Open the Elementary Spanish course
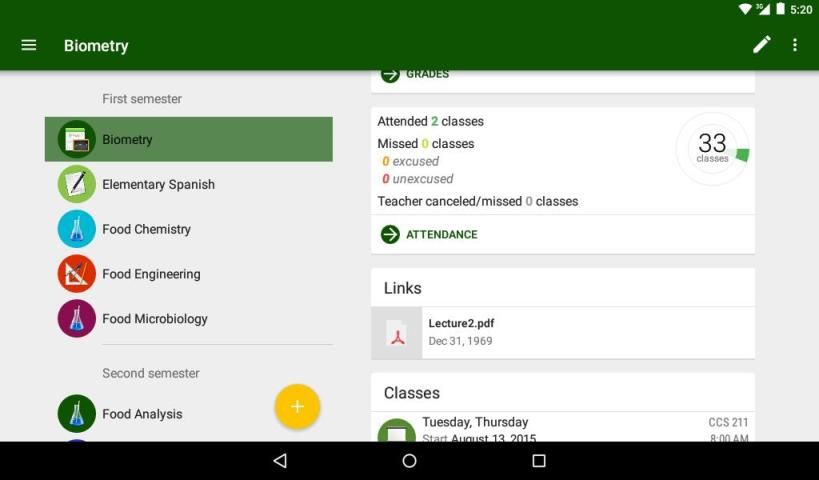The height and width of the screenshot is (480, 819). click(158, 185)
